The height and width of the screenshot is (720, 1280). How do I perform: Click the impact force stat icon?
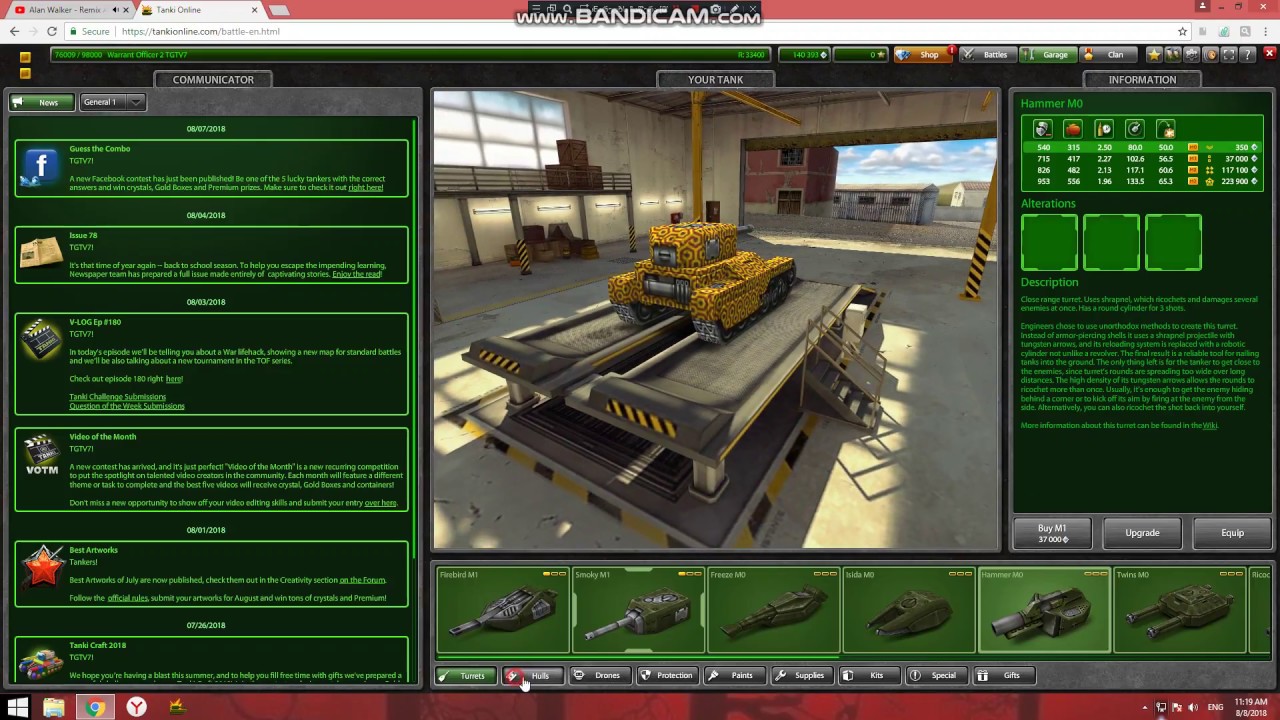[x=1073, y=129]
